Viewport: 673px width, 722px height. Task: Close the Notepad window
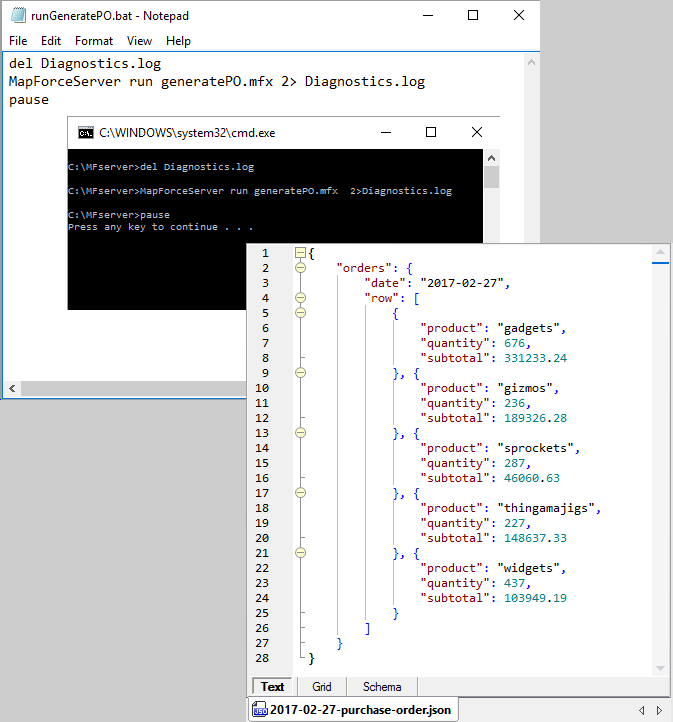tap(518, 15)
